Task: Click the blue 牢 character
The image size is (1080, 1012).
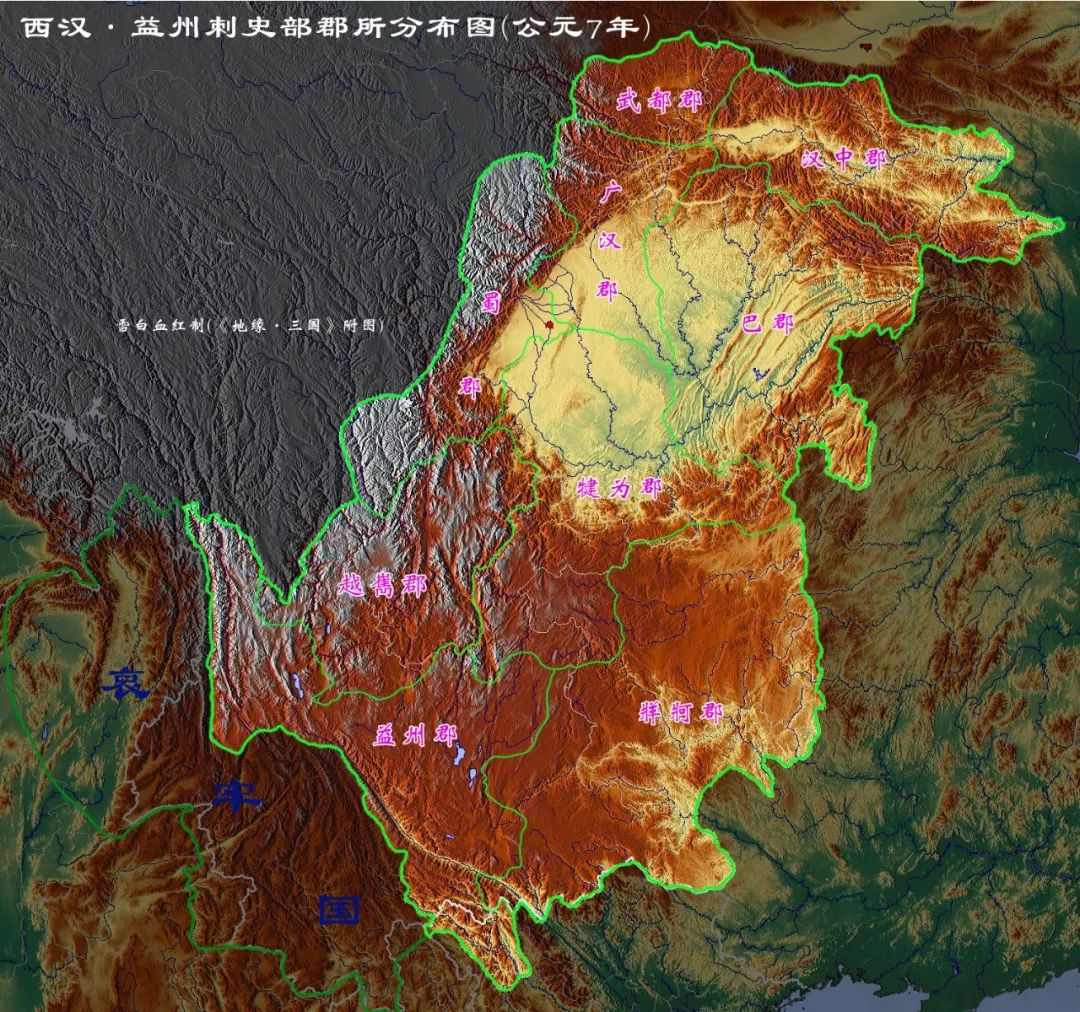Action: tap(236, 796)
